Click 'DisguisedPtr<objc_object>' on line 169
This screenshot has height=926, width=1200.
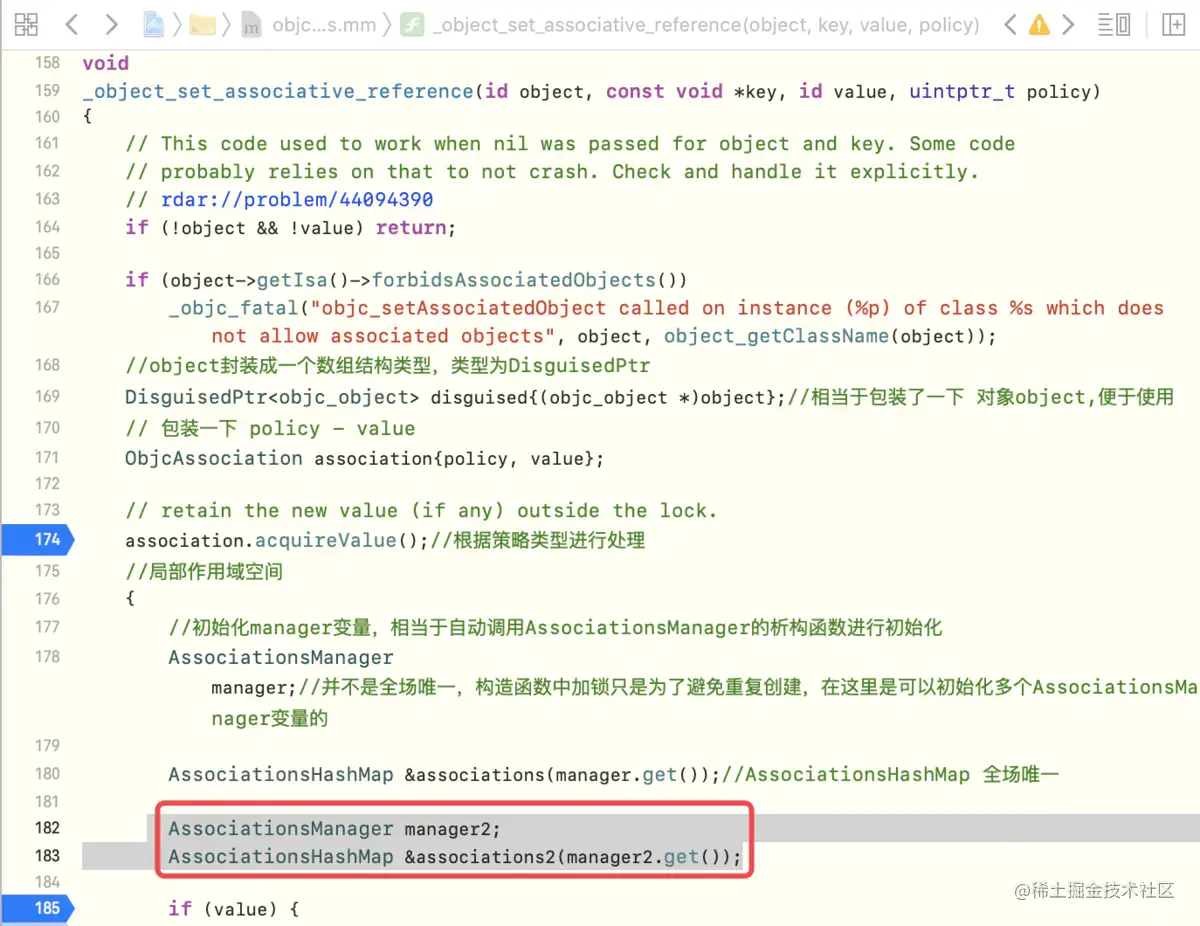272,397
